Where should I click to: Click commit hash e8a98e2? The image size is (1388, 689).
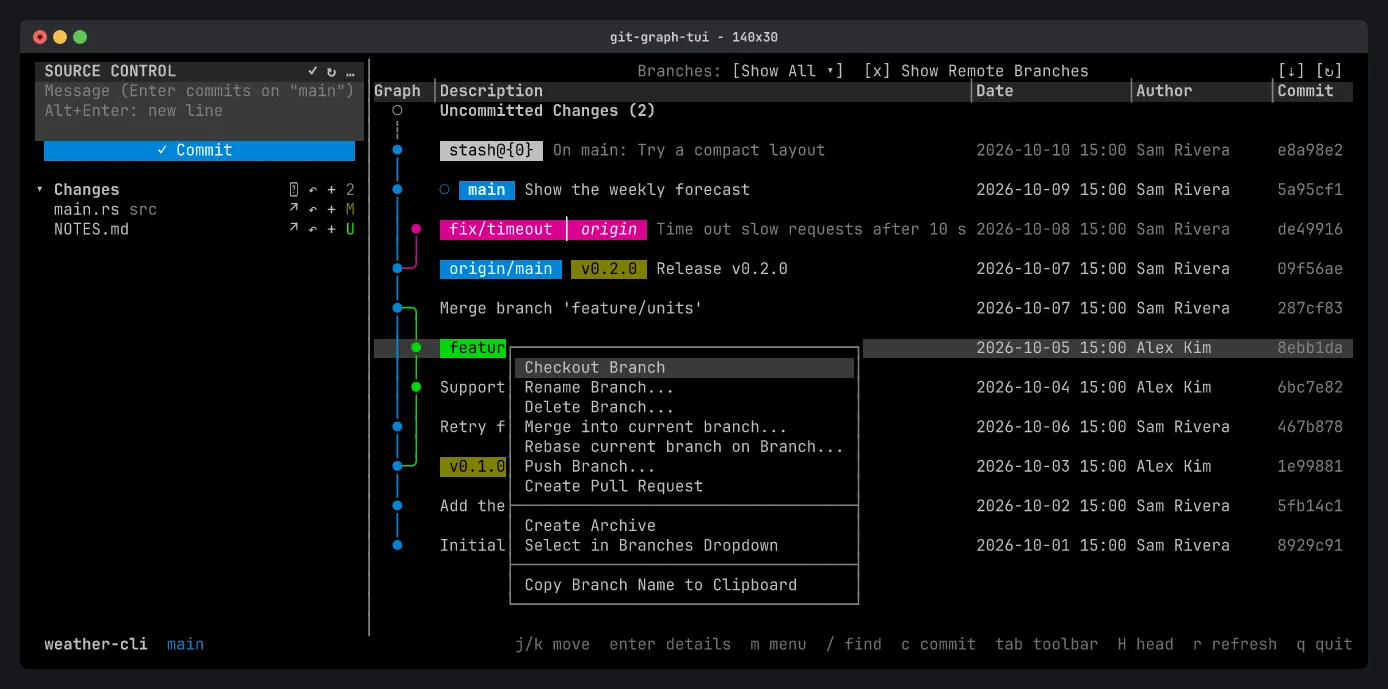pyautogui.click(x=1310, y=150)
